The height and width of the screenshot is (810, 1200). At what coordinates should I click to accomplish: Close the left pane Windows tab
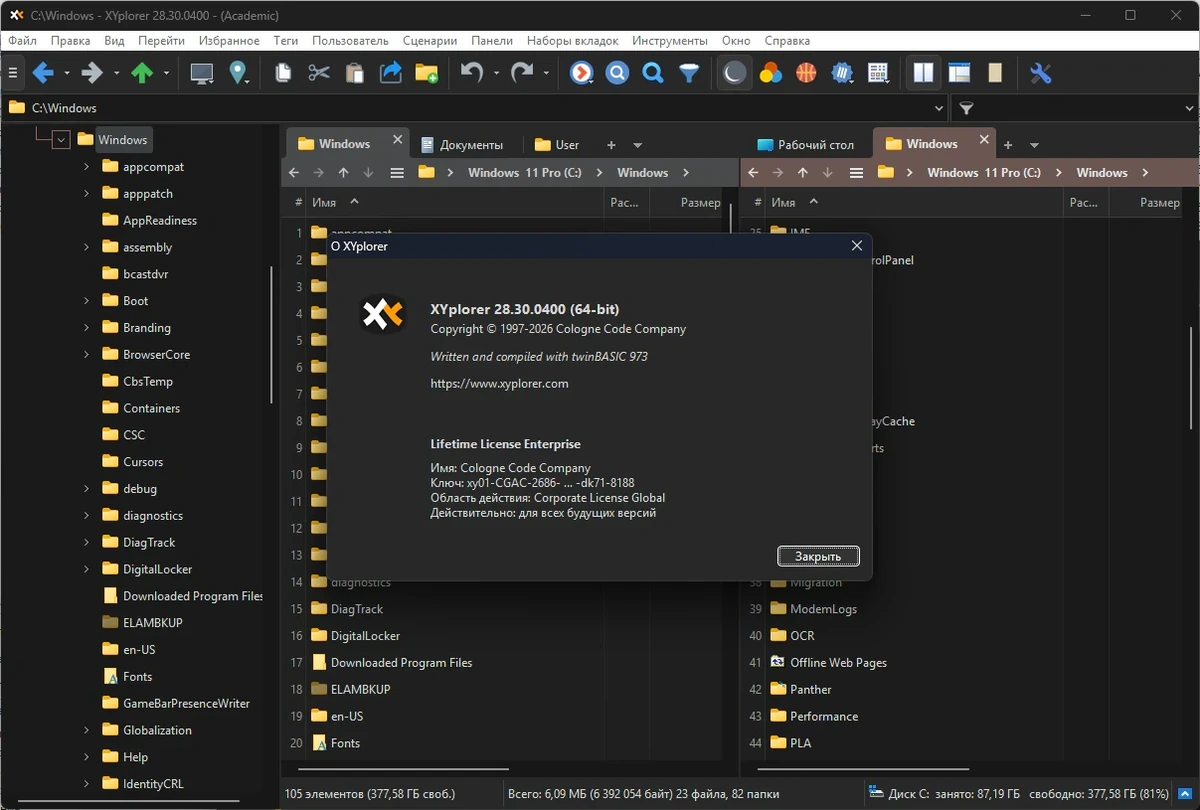click(x=397, y=141)
